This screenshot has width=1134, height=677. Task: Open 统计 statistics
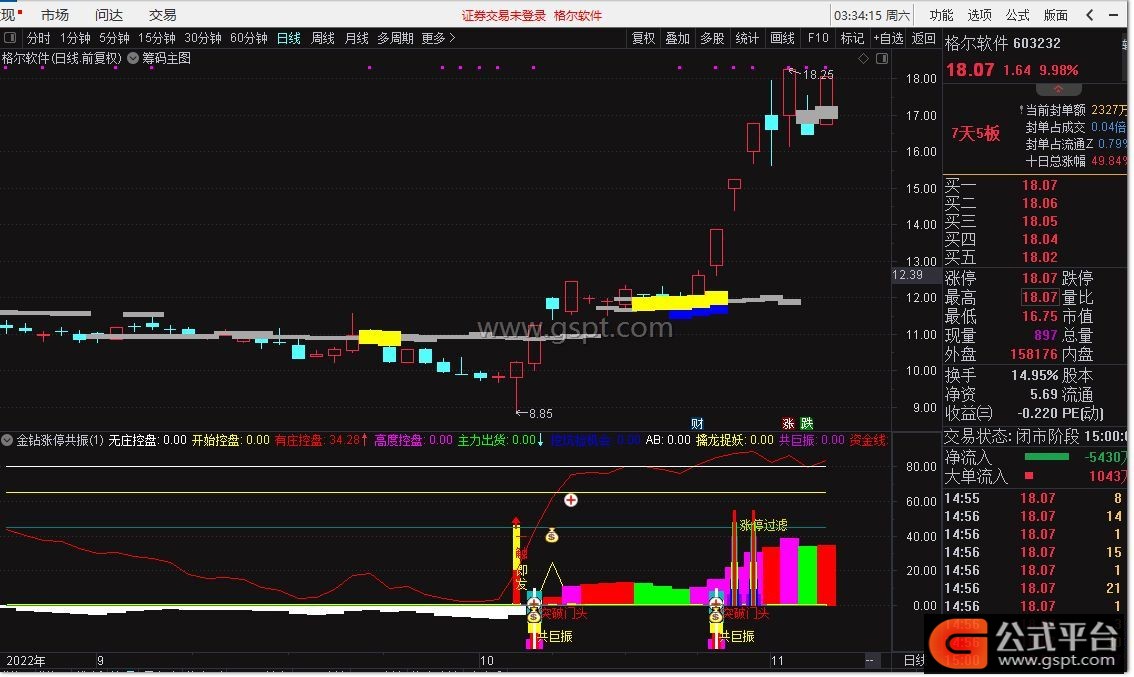click(x=747, y=38)
